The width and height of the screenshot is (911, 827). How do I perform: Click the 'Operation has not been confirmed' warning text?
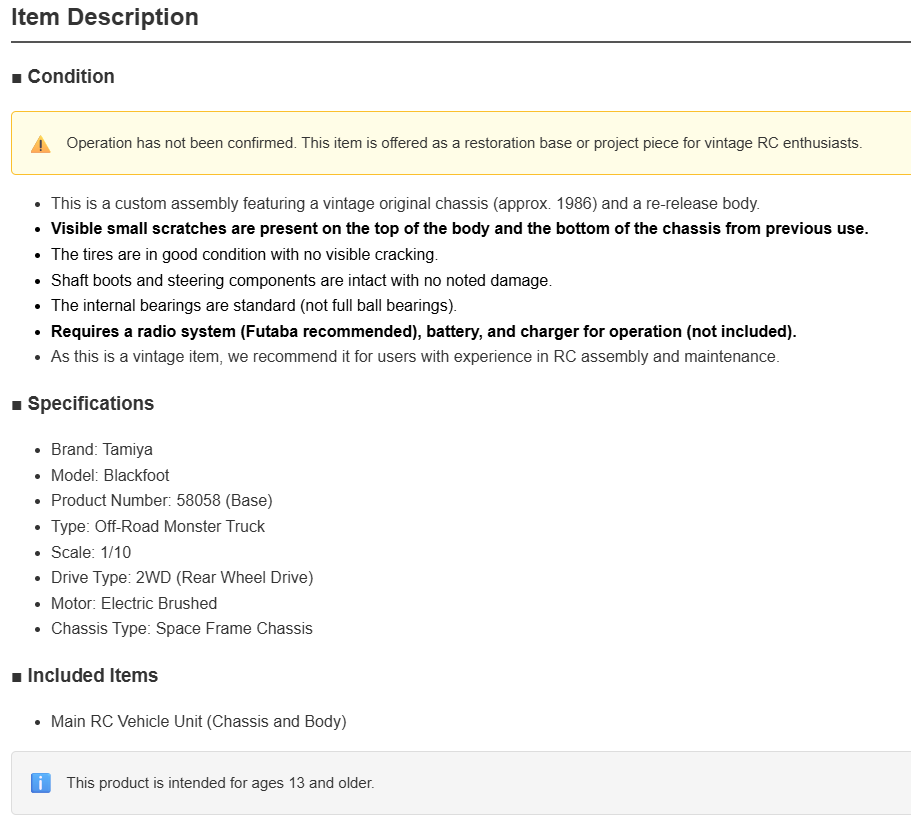click(464, 143)
